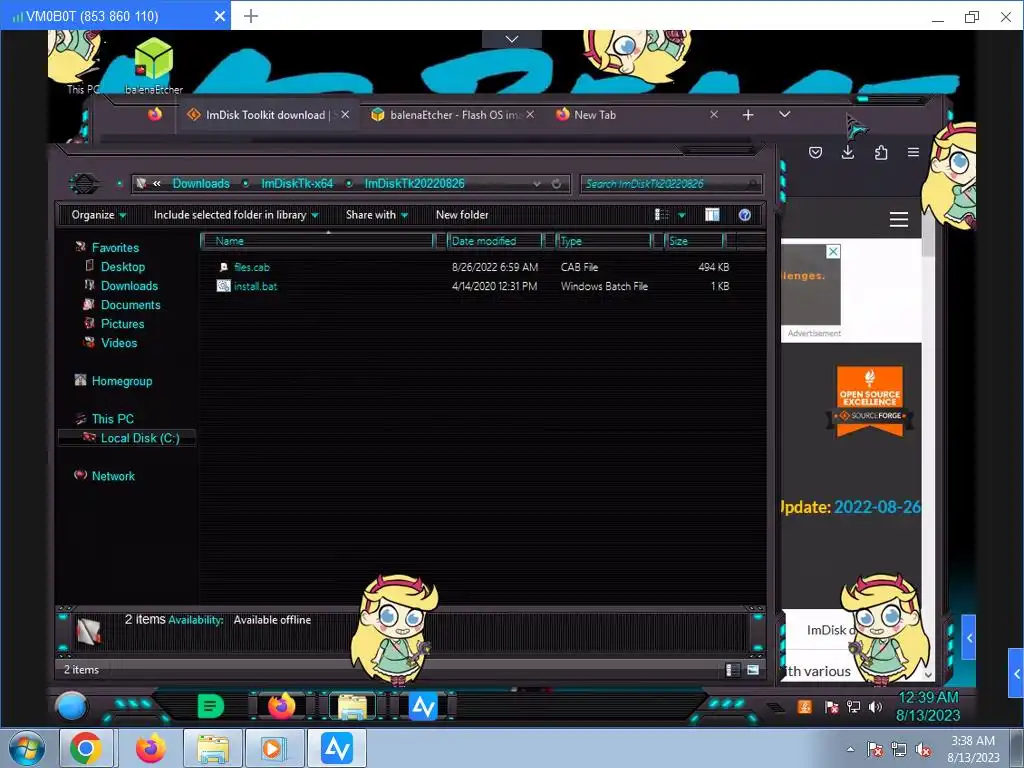This screenshot has width=1024, height=768.
Task: Refresh the Explorer folder view
Action: (x=556, y=184)
